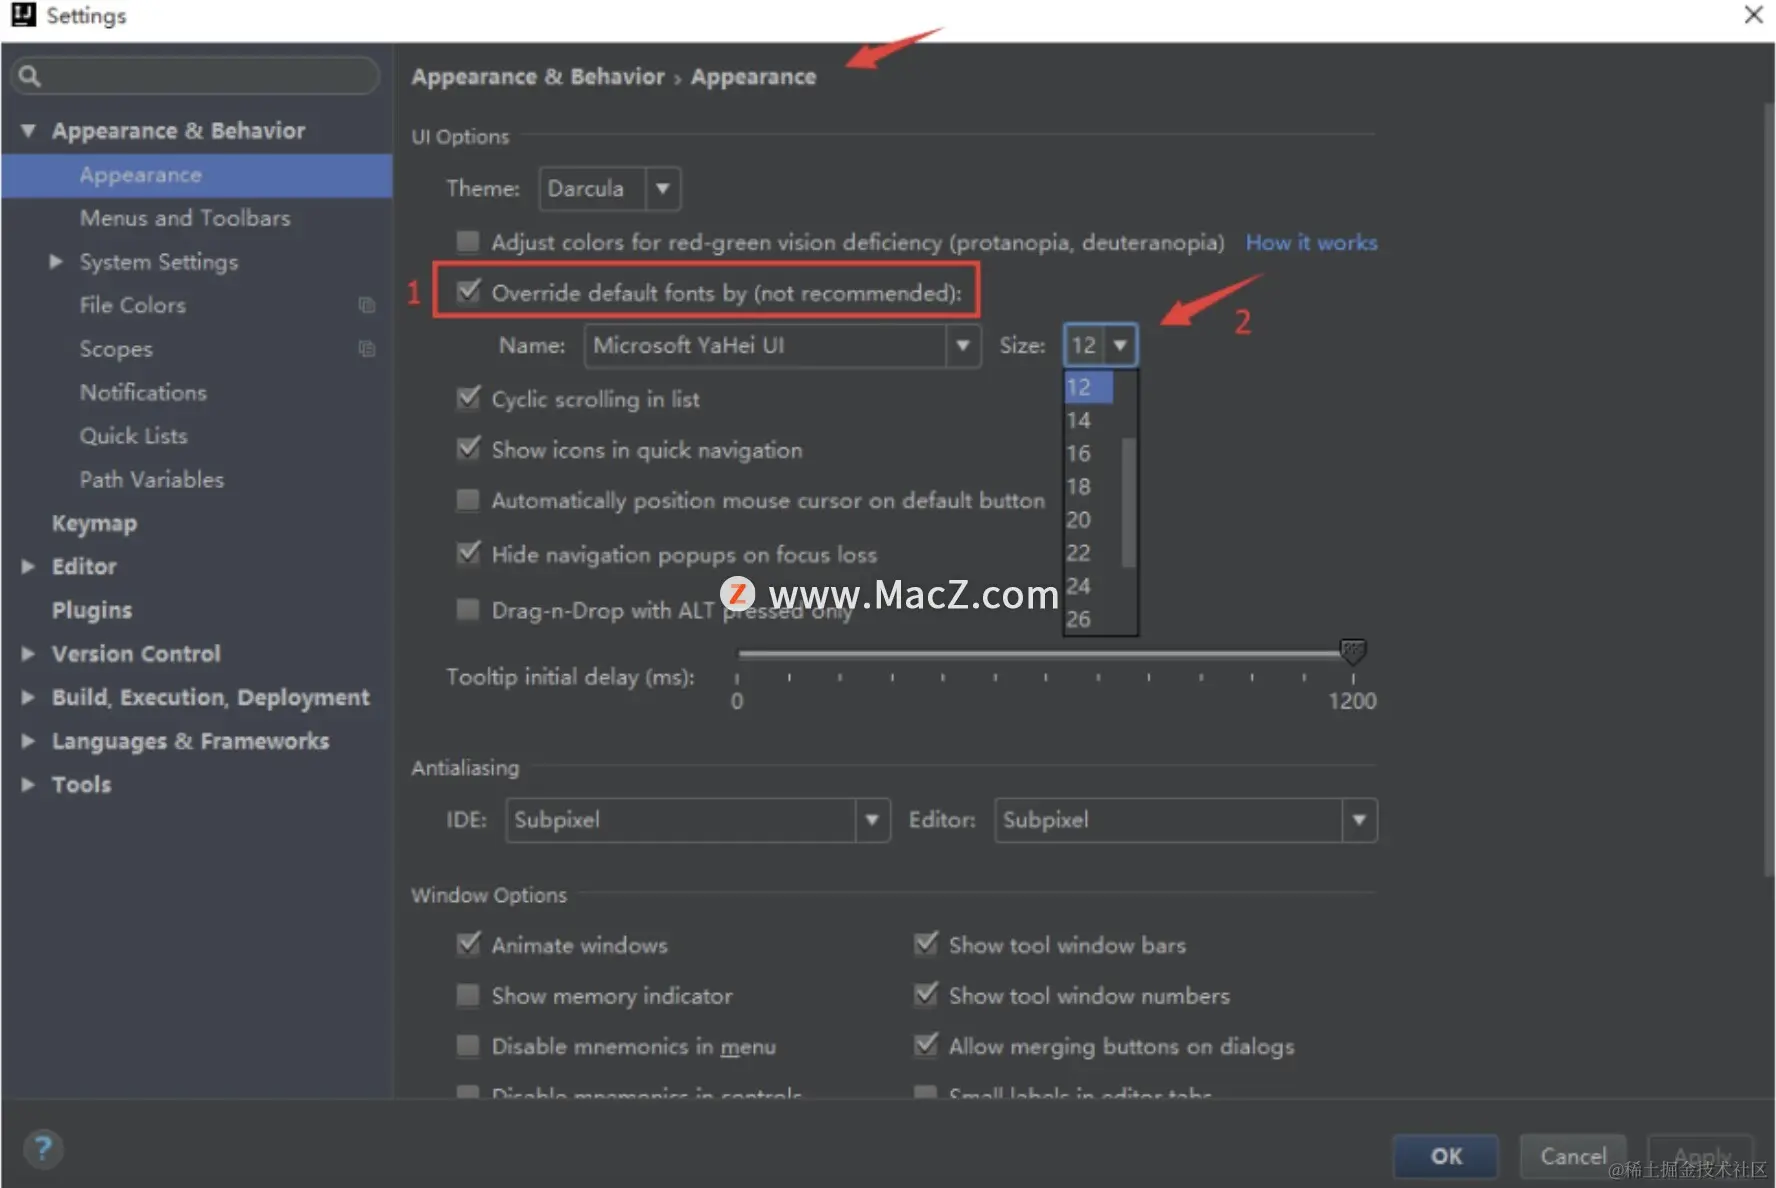
Task: Open the help question mark button
Action: (x=43, y=1149)
